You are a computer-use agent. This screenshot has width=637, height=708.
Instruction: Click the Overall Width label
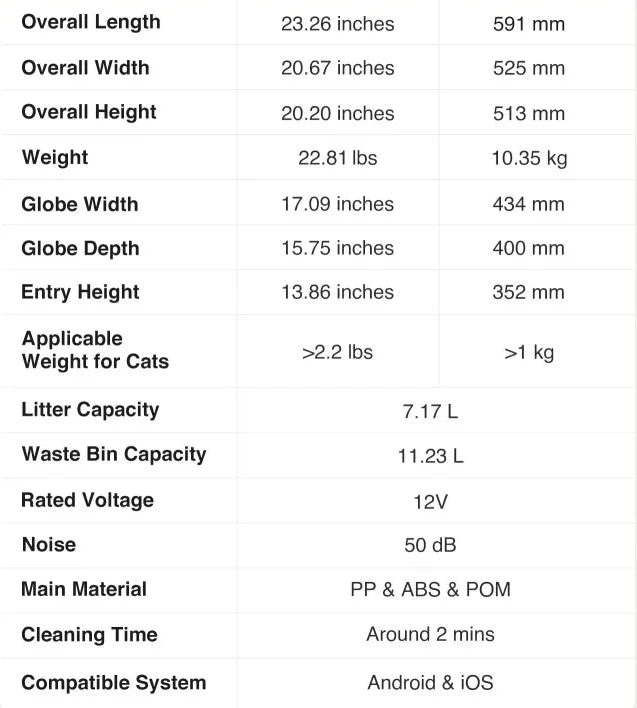pyautogui.click(x=85, y=68)
